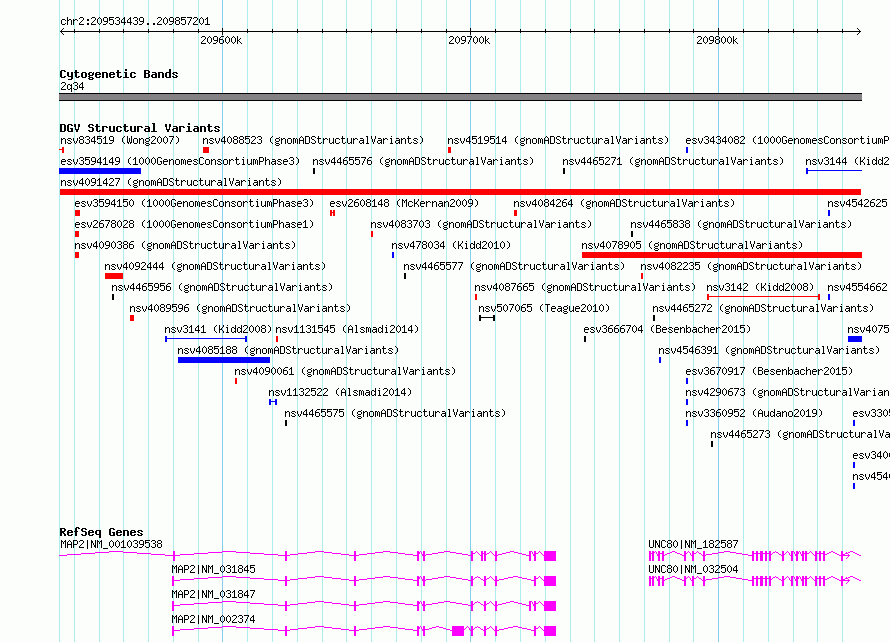Screen dimensions: 890x642
Task: Open the nsv4084264 variant label
Action: point(624,203)
